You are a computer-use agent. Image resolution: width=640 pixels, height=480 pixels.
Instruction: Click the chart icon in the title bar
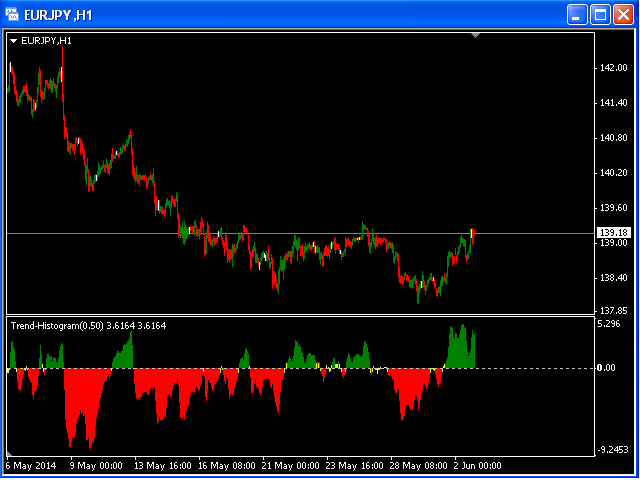point(12,15)
